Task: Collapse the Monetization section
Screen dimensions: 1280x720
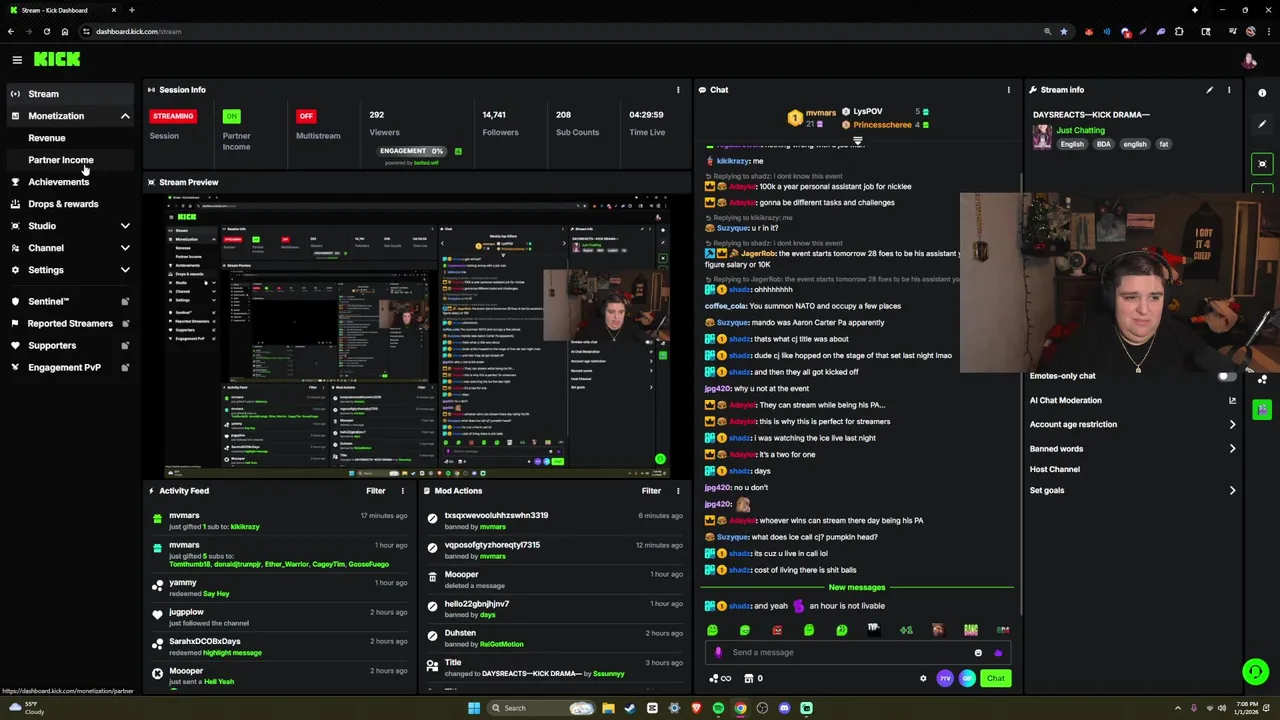Action: click(x=125, y=116)
